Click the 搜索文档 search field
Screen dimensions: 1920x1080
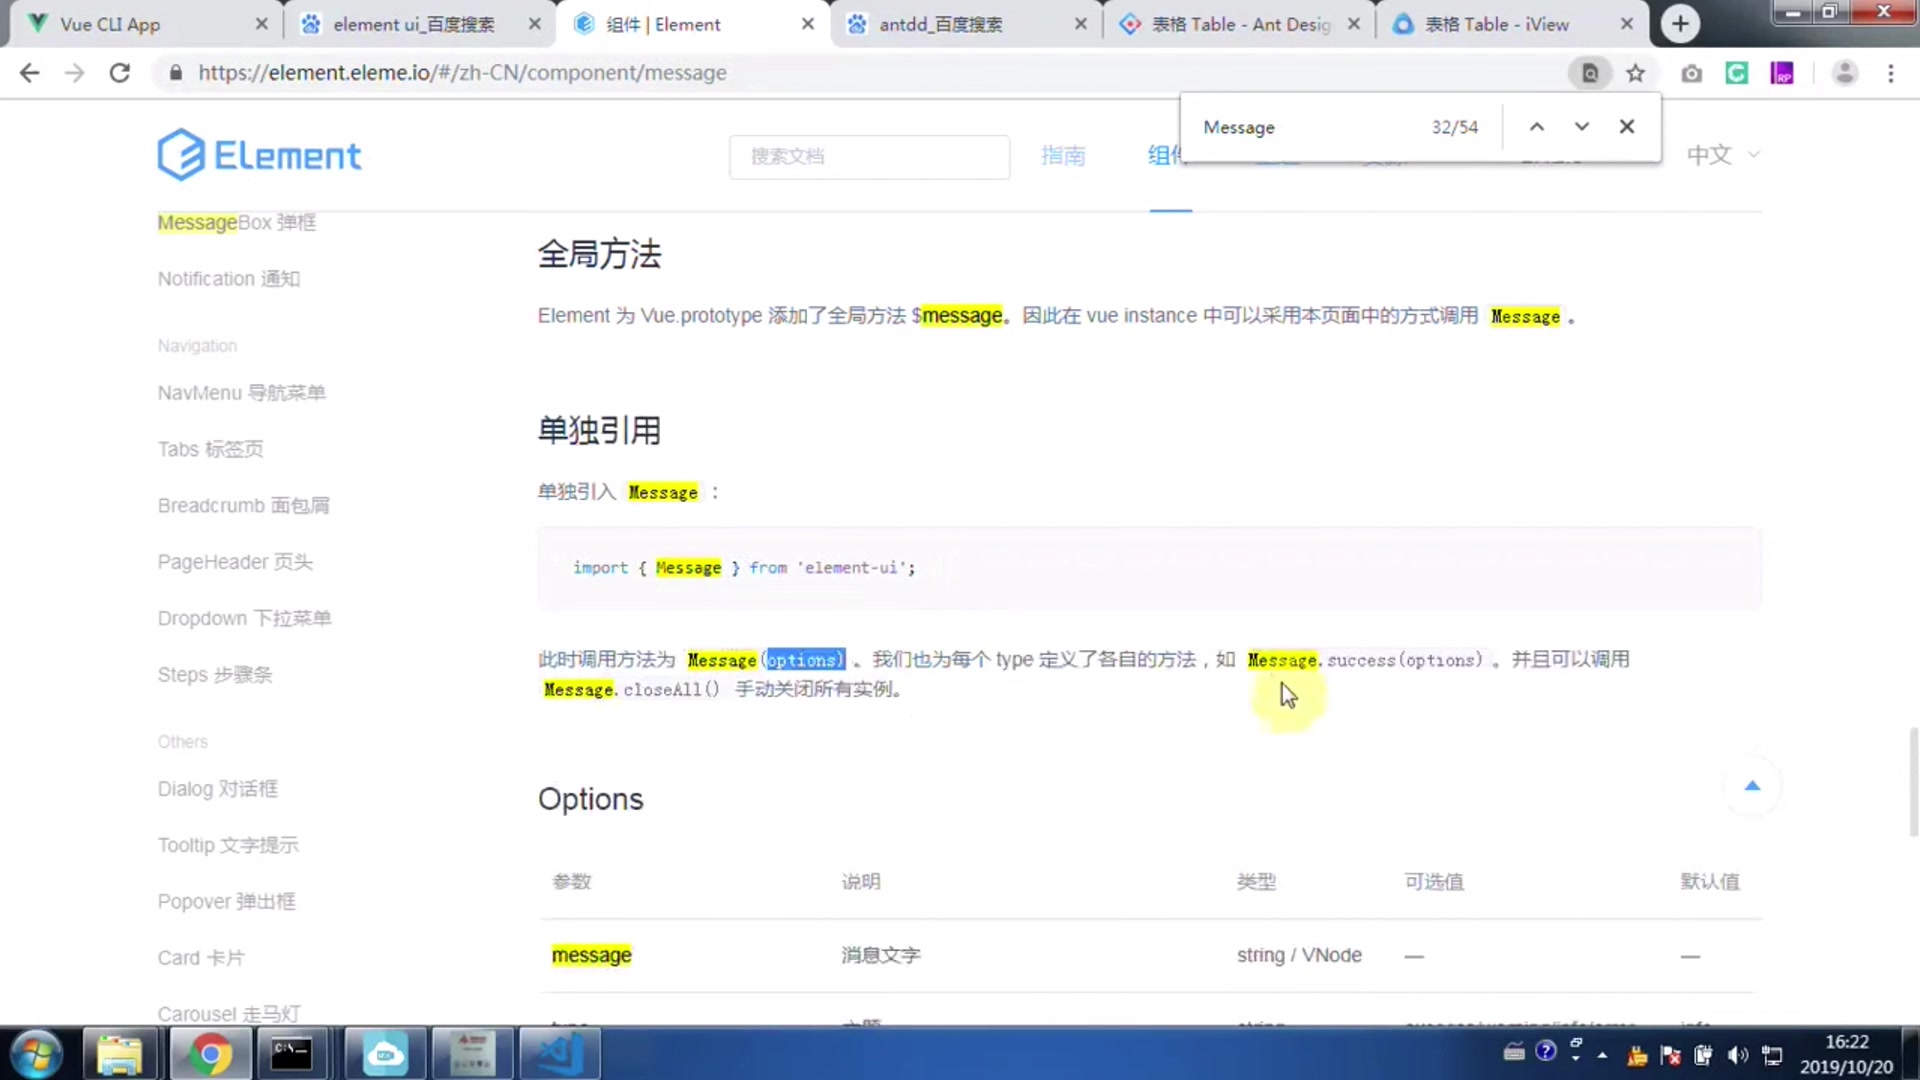868,156
